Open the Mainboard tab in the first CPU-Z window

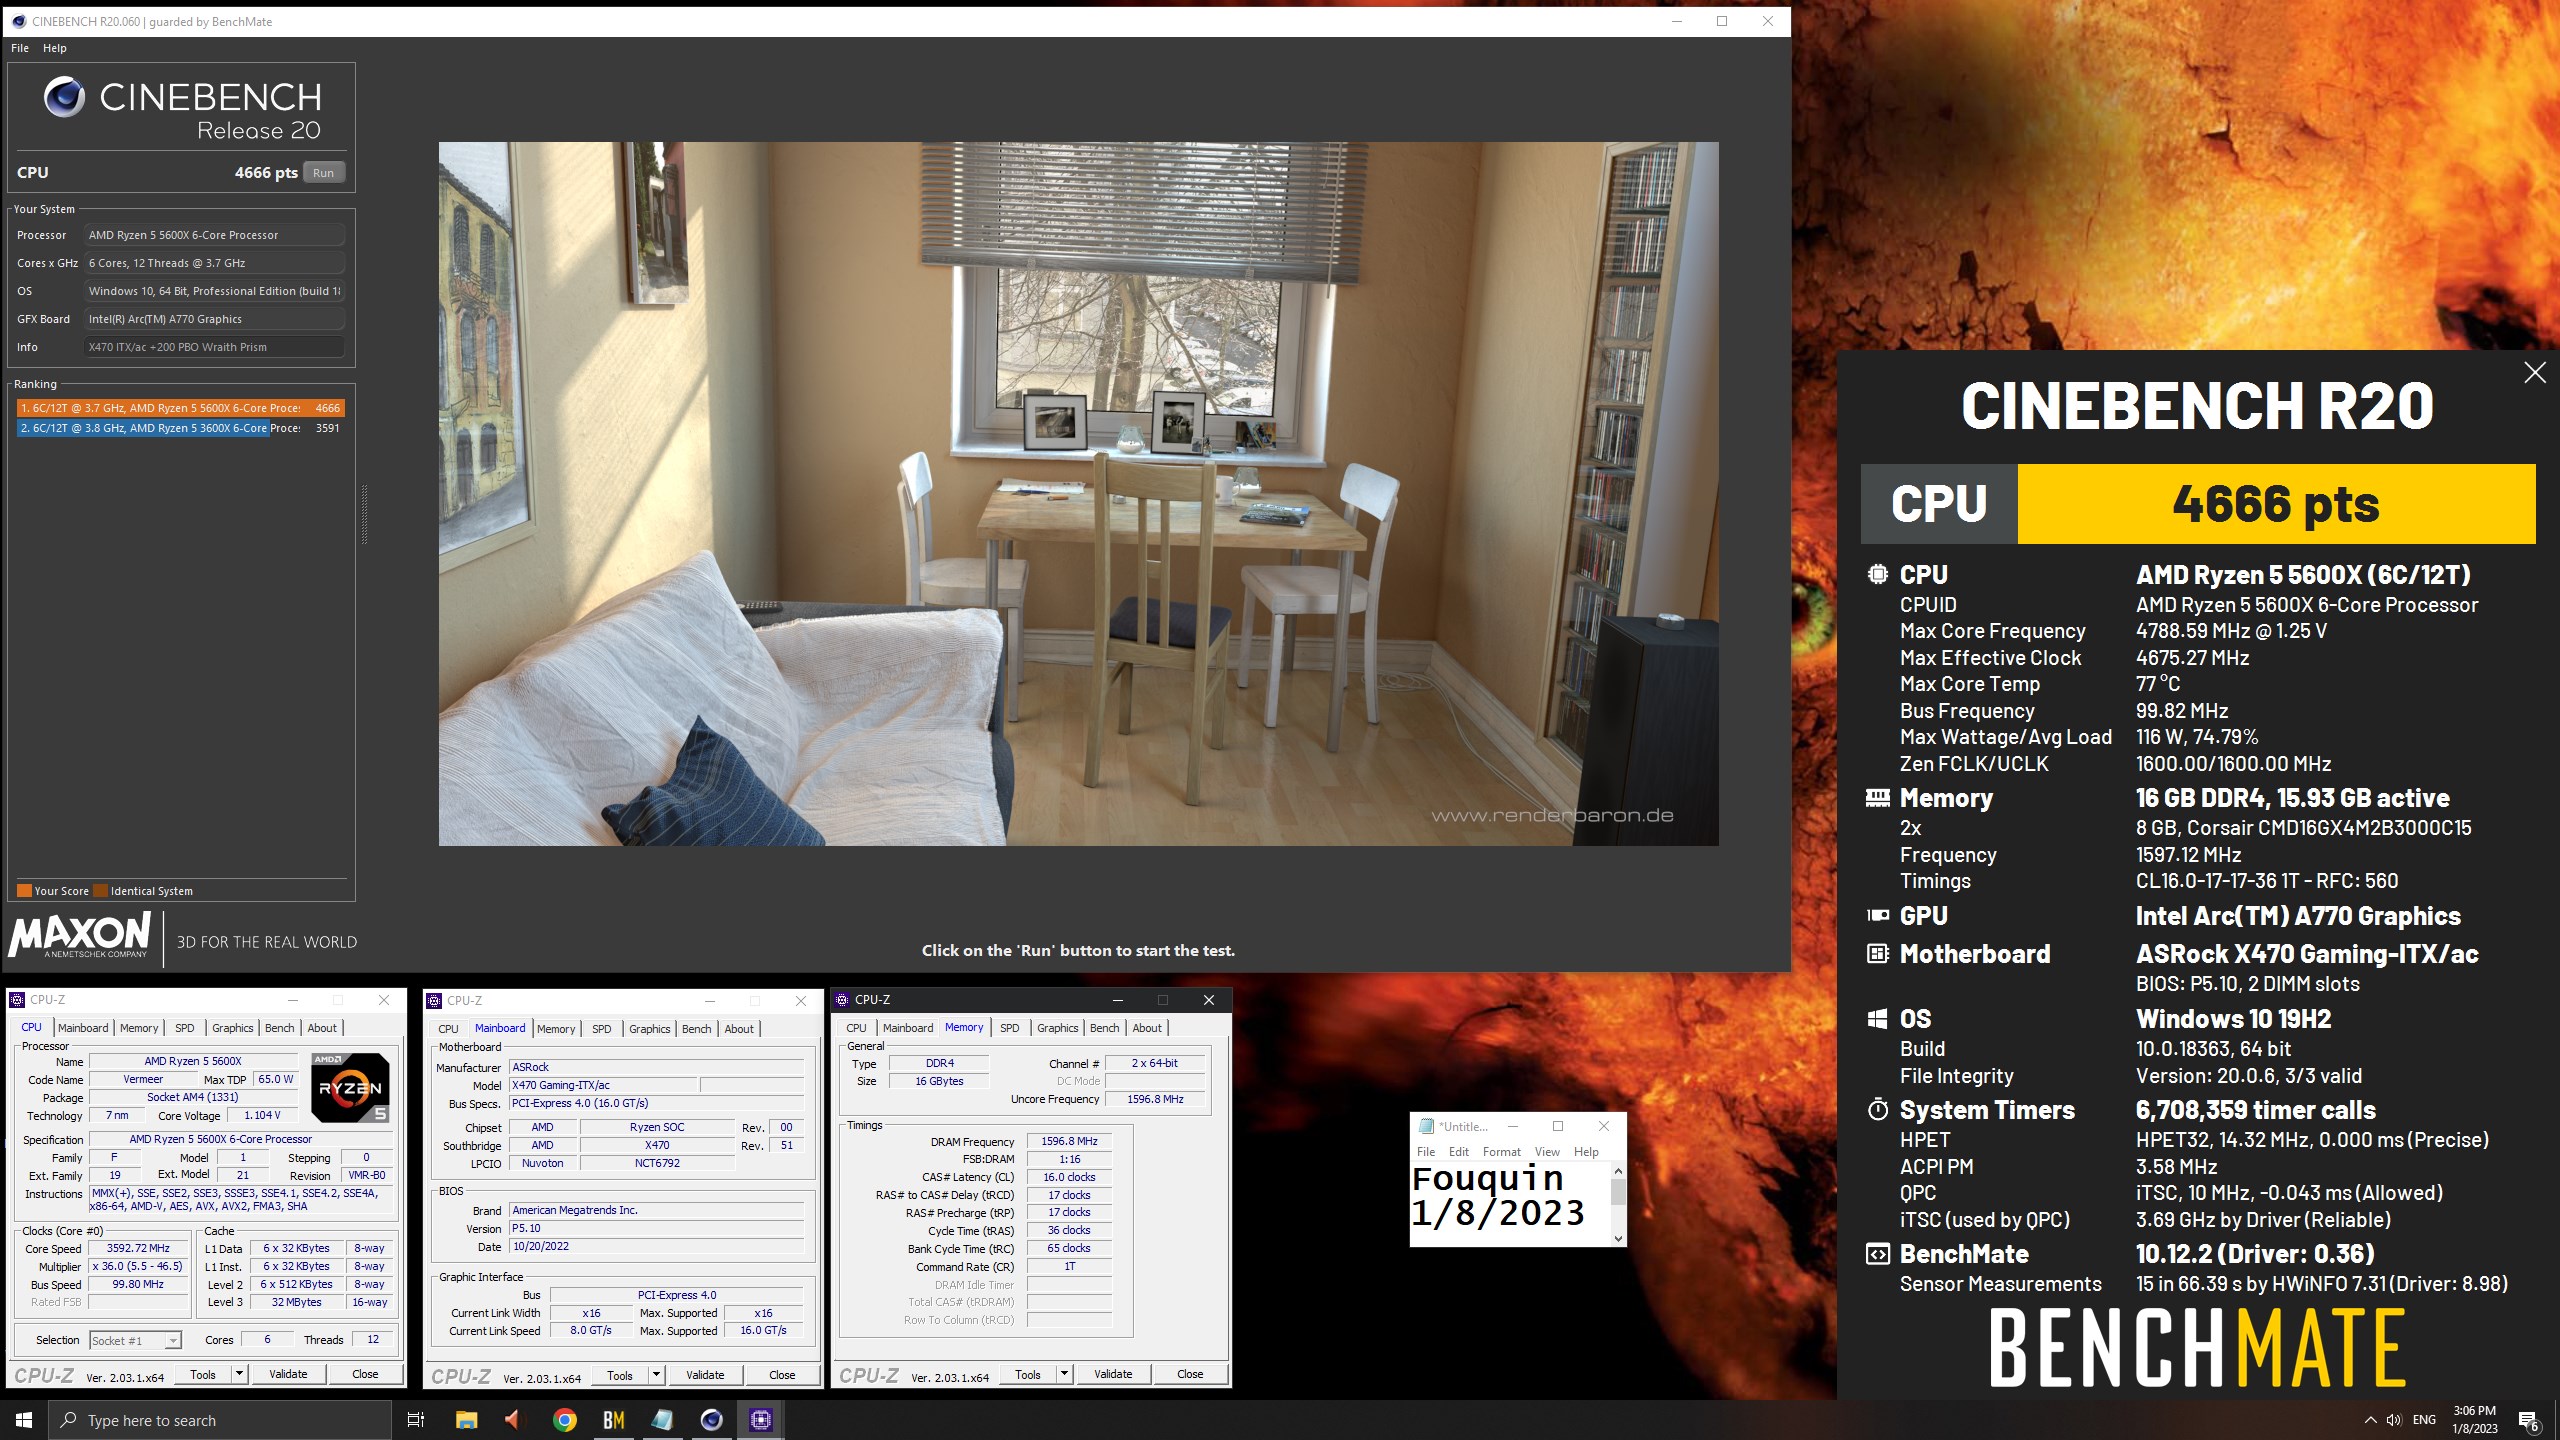pyautogui.click(x=83, y=1028)
